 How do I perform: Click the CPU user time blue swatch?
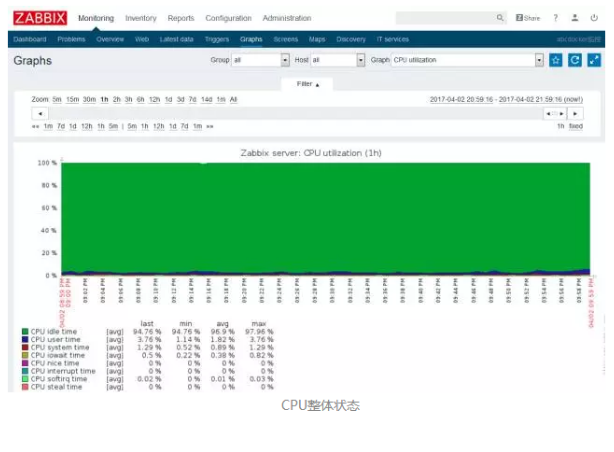(25, 339)
